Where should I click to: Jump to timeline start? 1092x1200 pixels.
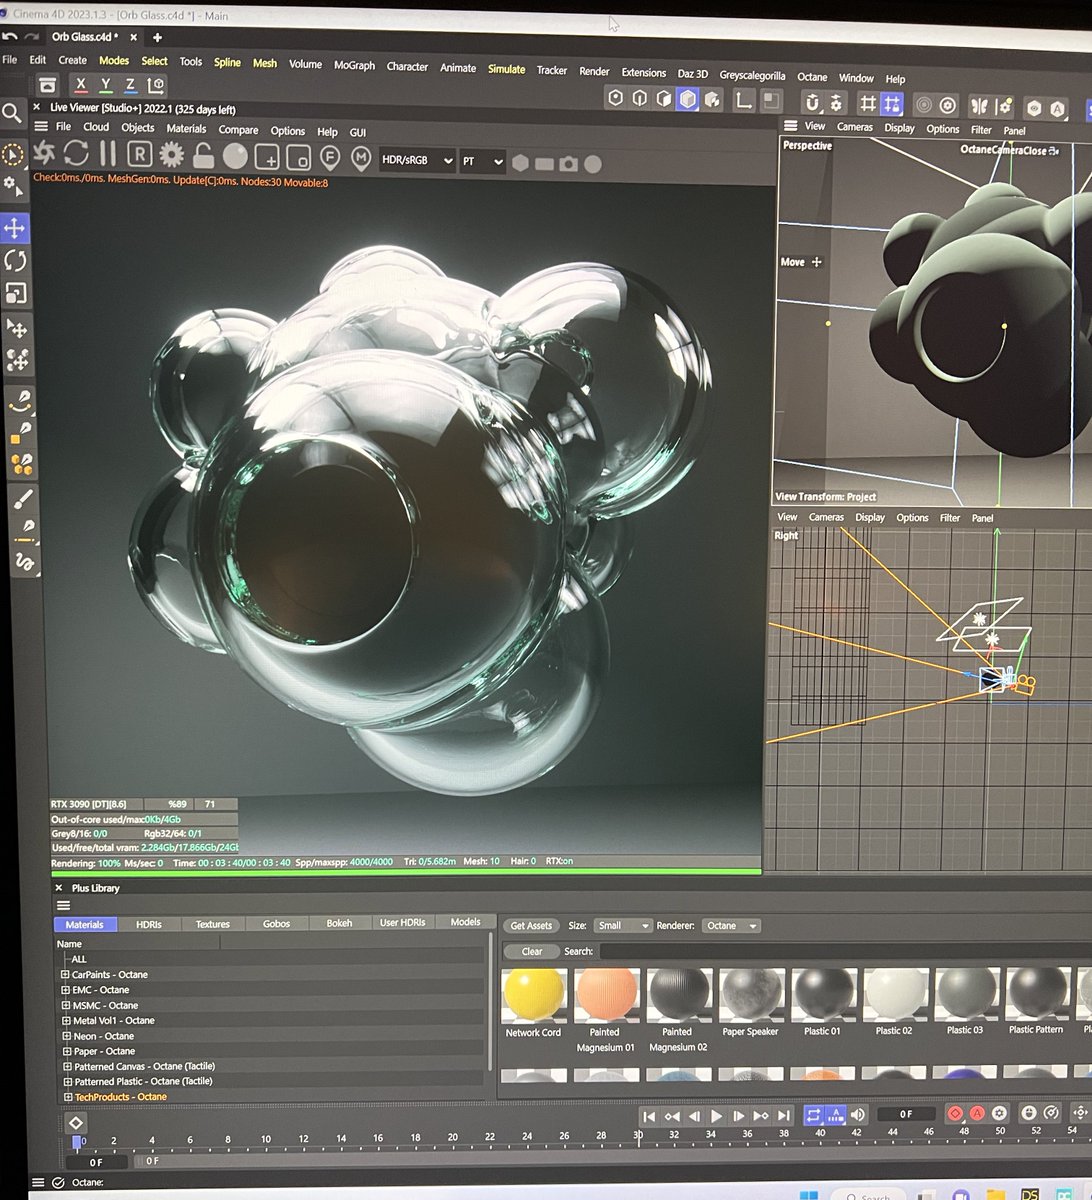649,1116
